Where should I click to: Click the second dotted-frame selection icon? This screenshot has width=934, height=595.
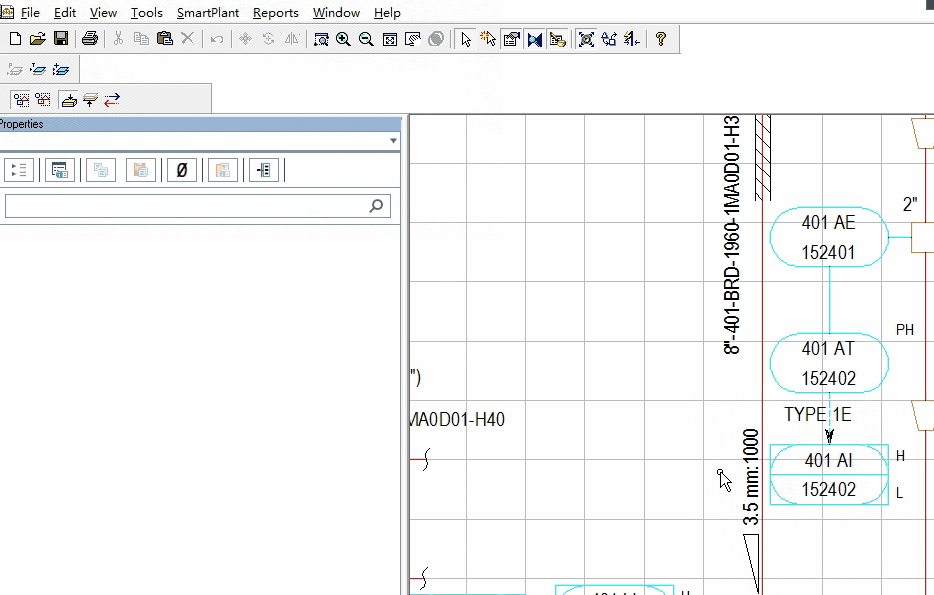43,99
